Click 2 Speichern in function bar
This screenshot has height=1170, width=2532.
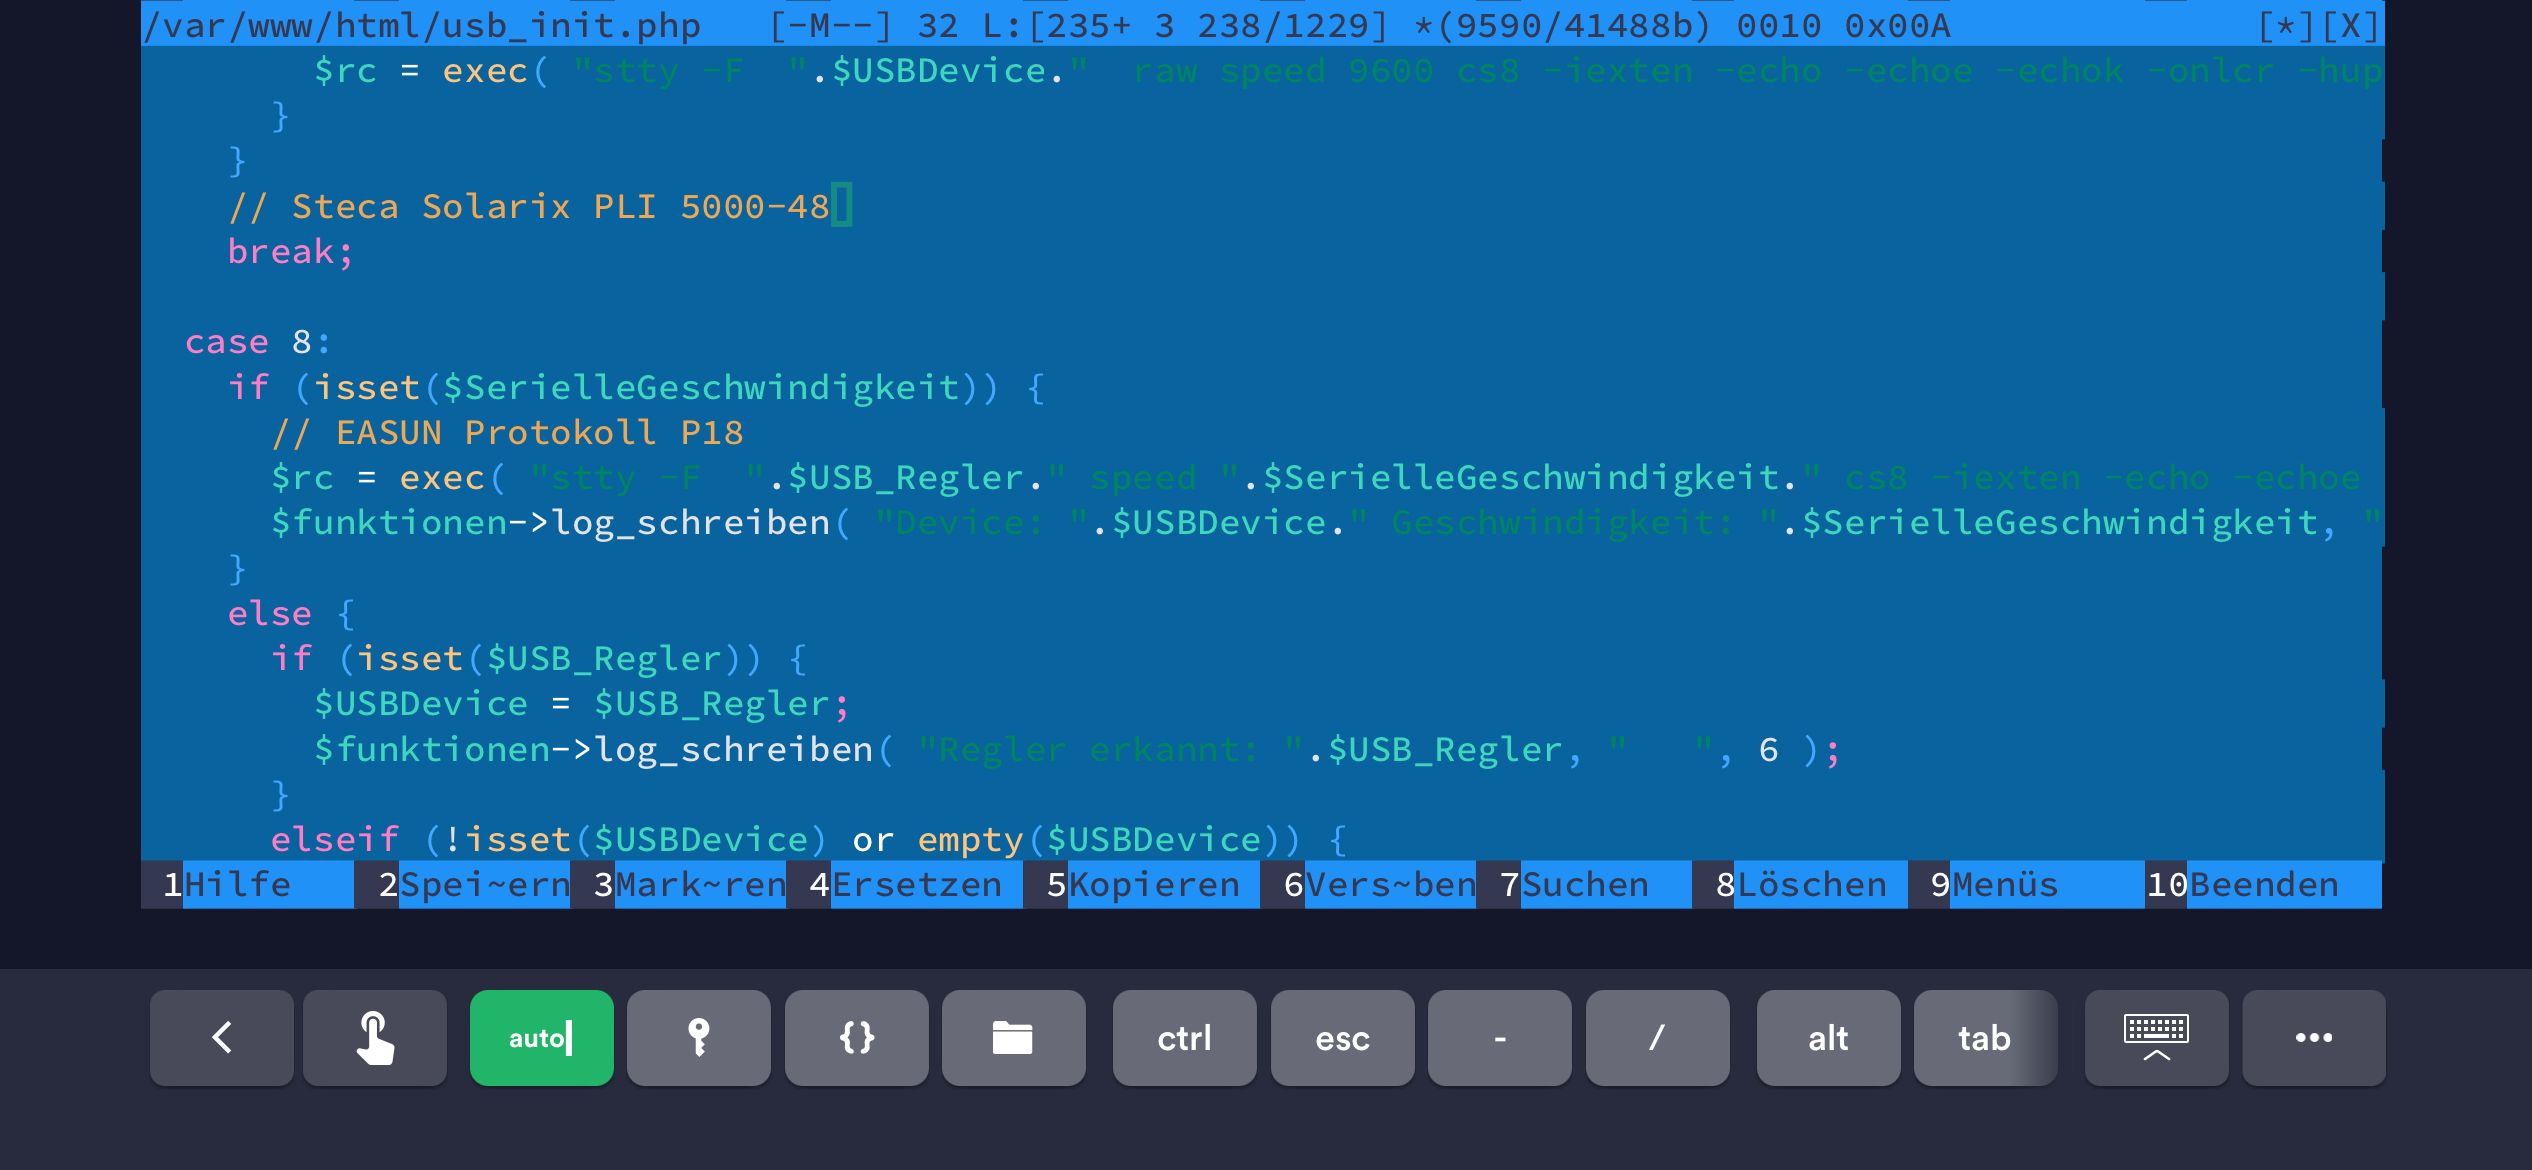click(x=474, y=885)
